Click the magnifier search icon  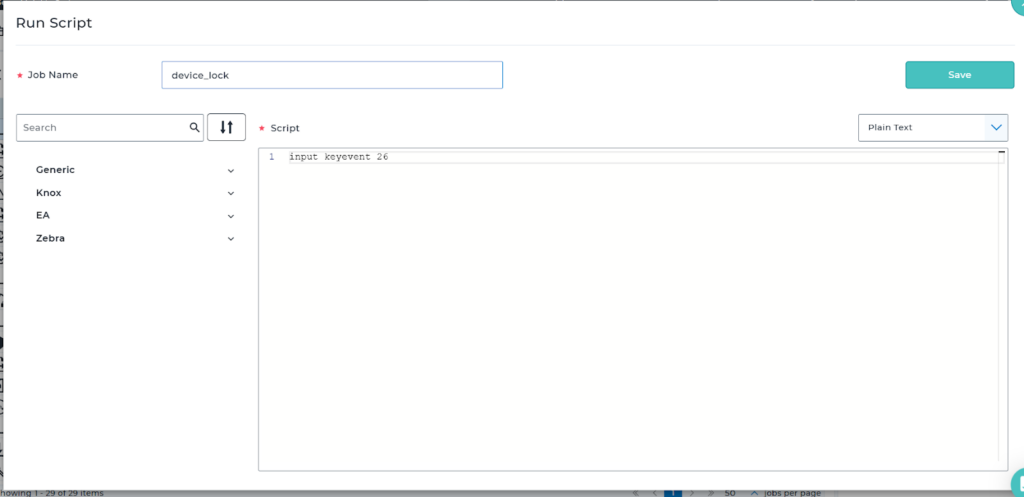pos(195,128)
